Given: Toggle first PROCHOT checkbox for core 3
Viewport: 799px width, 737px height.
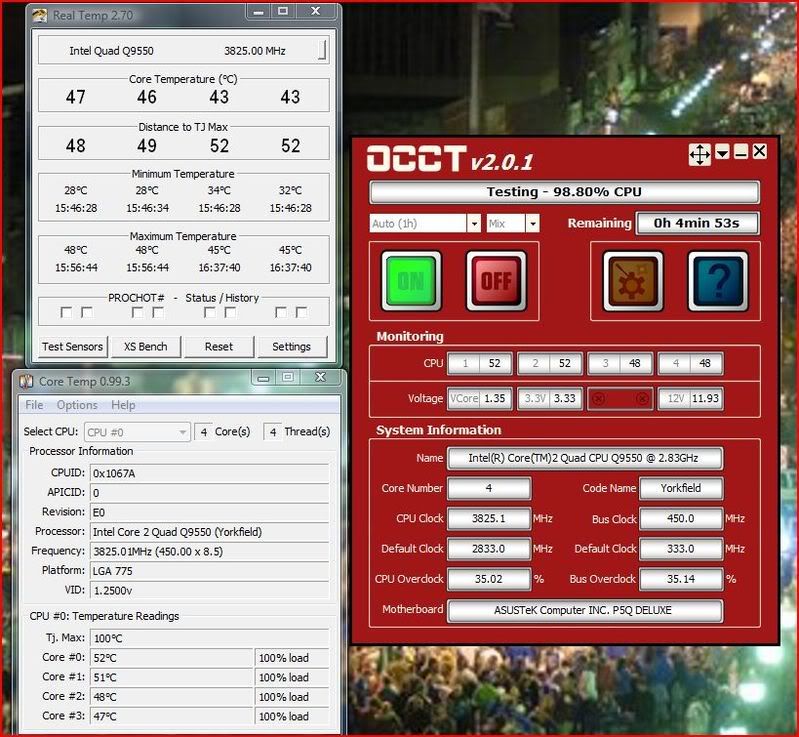Looking at the screenshot, I should (209, 312).
